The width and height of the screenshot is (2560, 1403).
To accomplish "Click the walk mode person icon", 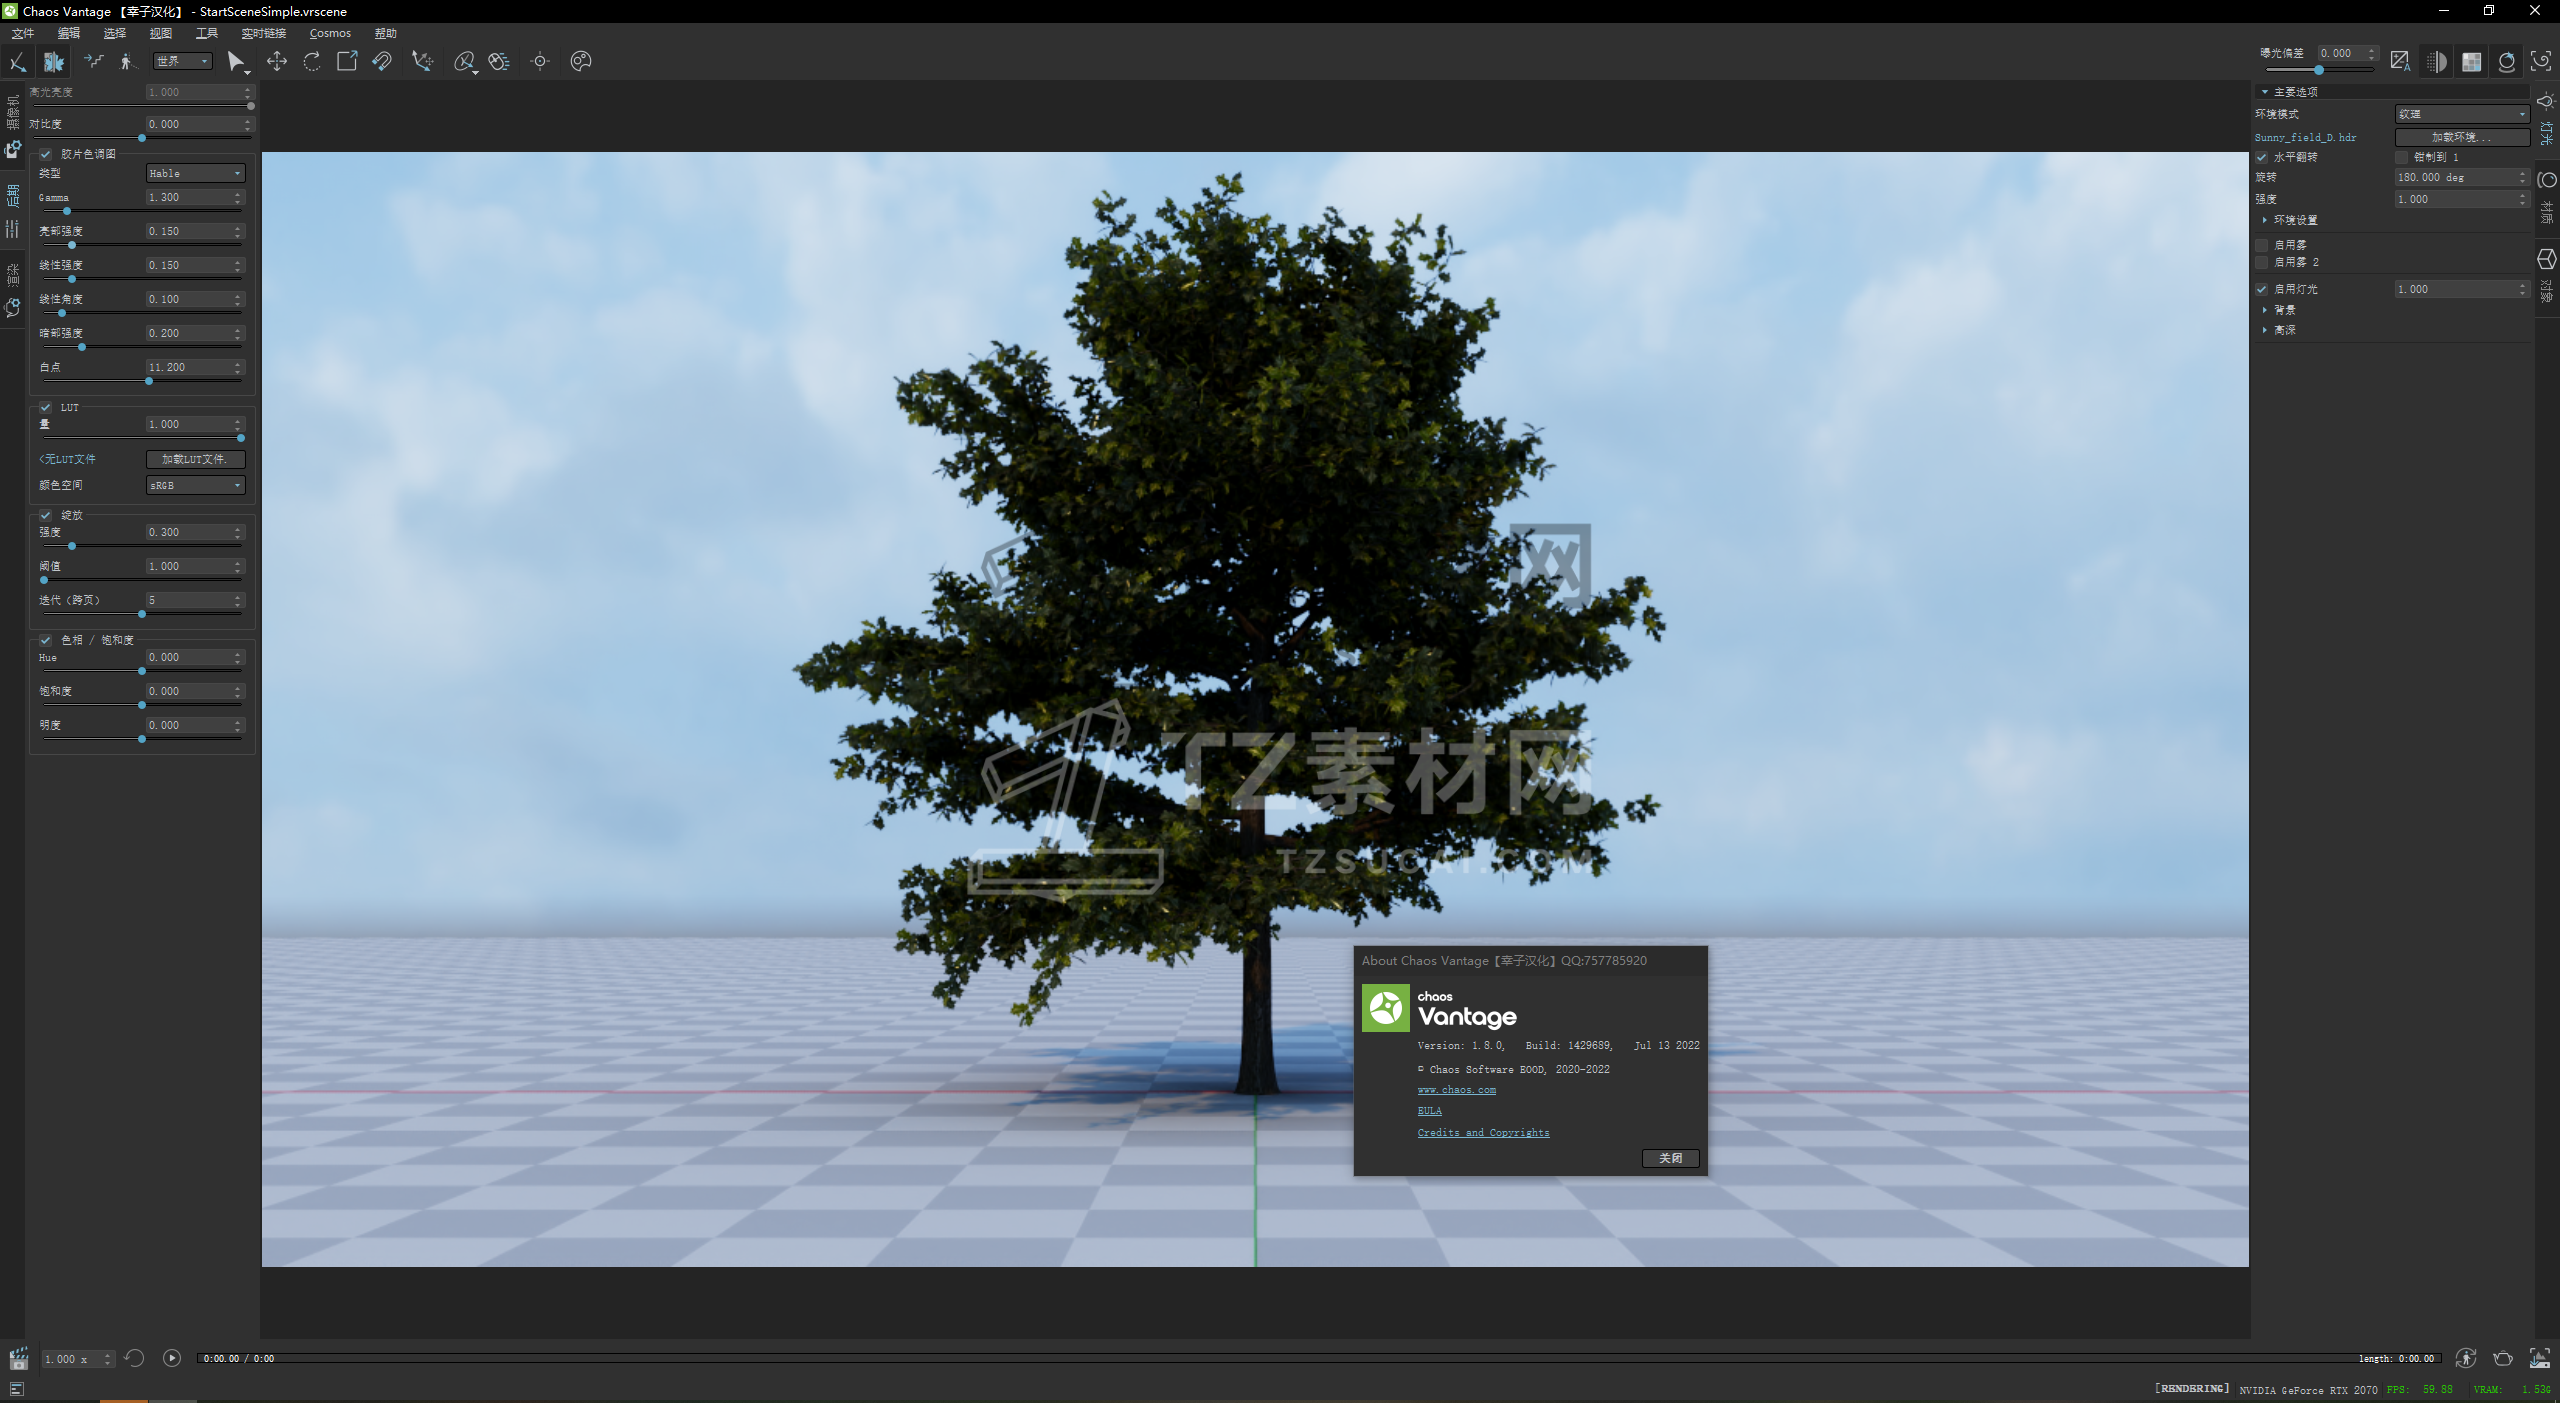I will click(x=127, y=62).
